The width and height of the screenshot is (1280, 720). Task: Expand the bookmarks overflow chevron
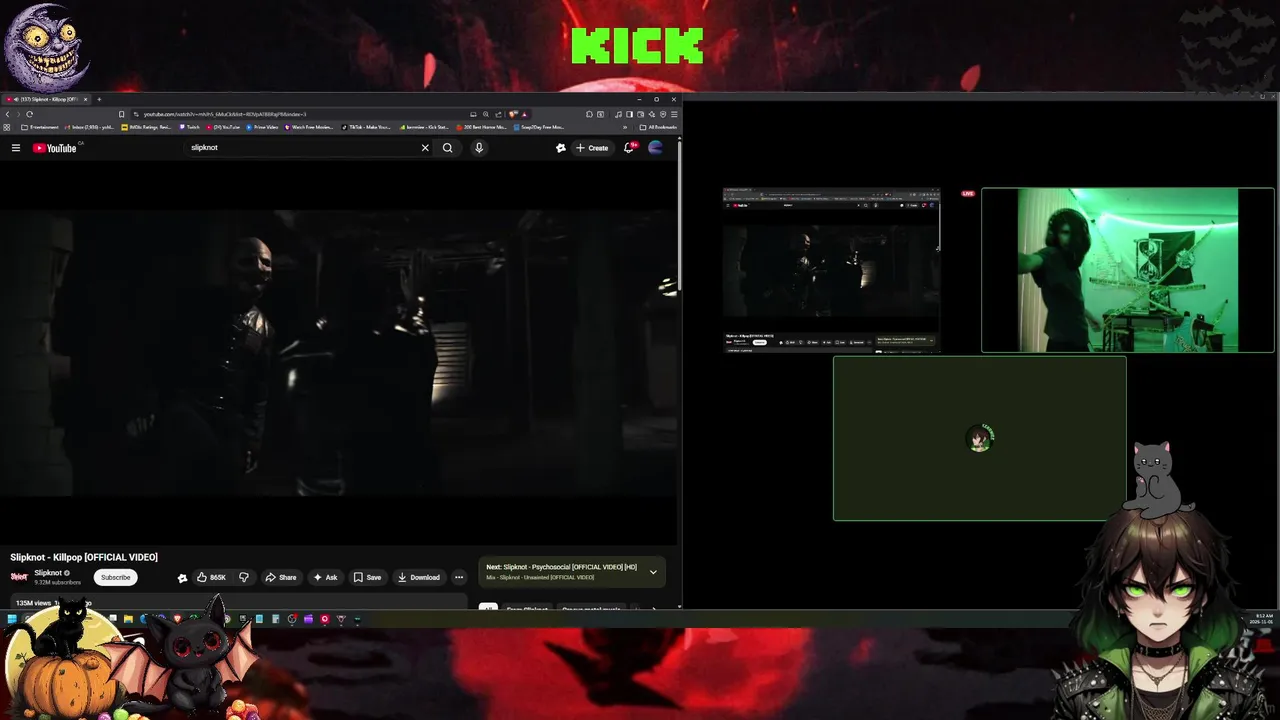[625, 127]
